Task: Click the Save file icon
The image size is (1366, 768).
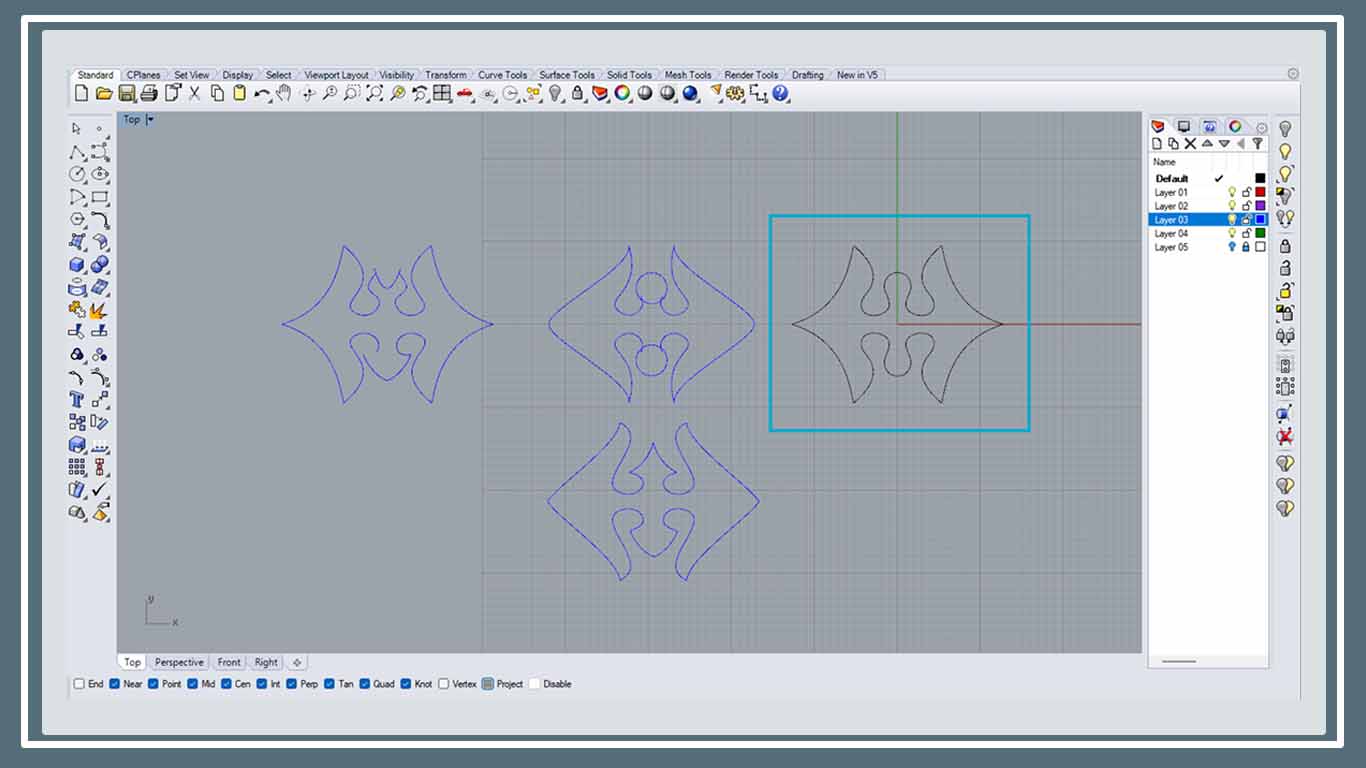Action: (127, 94)
